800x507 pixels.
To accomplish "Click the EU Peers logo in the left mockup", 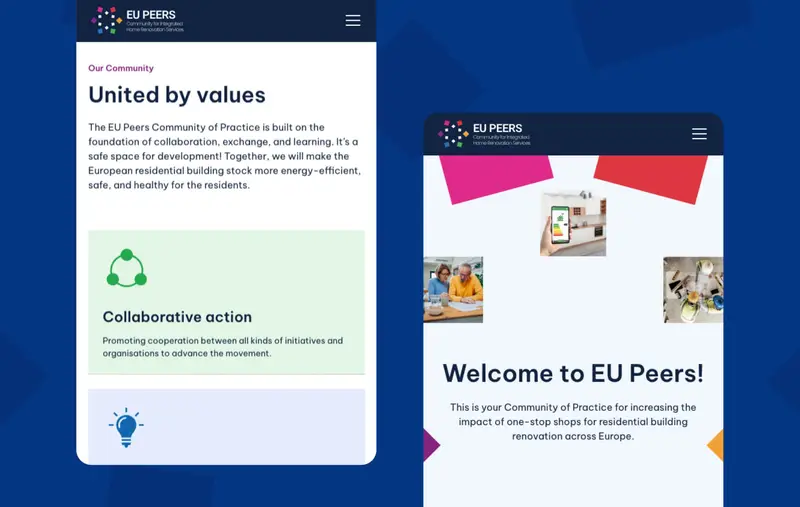I will (137, 20).
